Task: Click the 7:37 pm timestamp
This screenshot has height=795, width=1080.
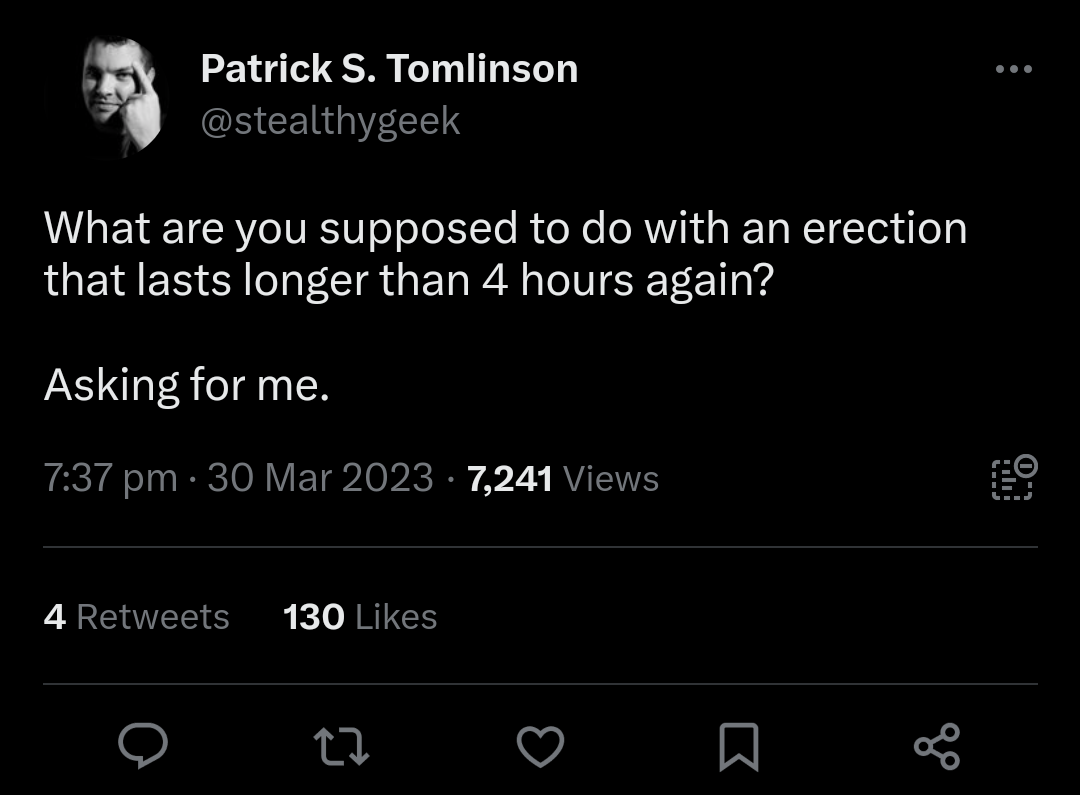Action: coord(110,478)
